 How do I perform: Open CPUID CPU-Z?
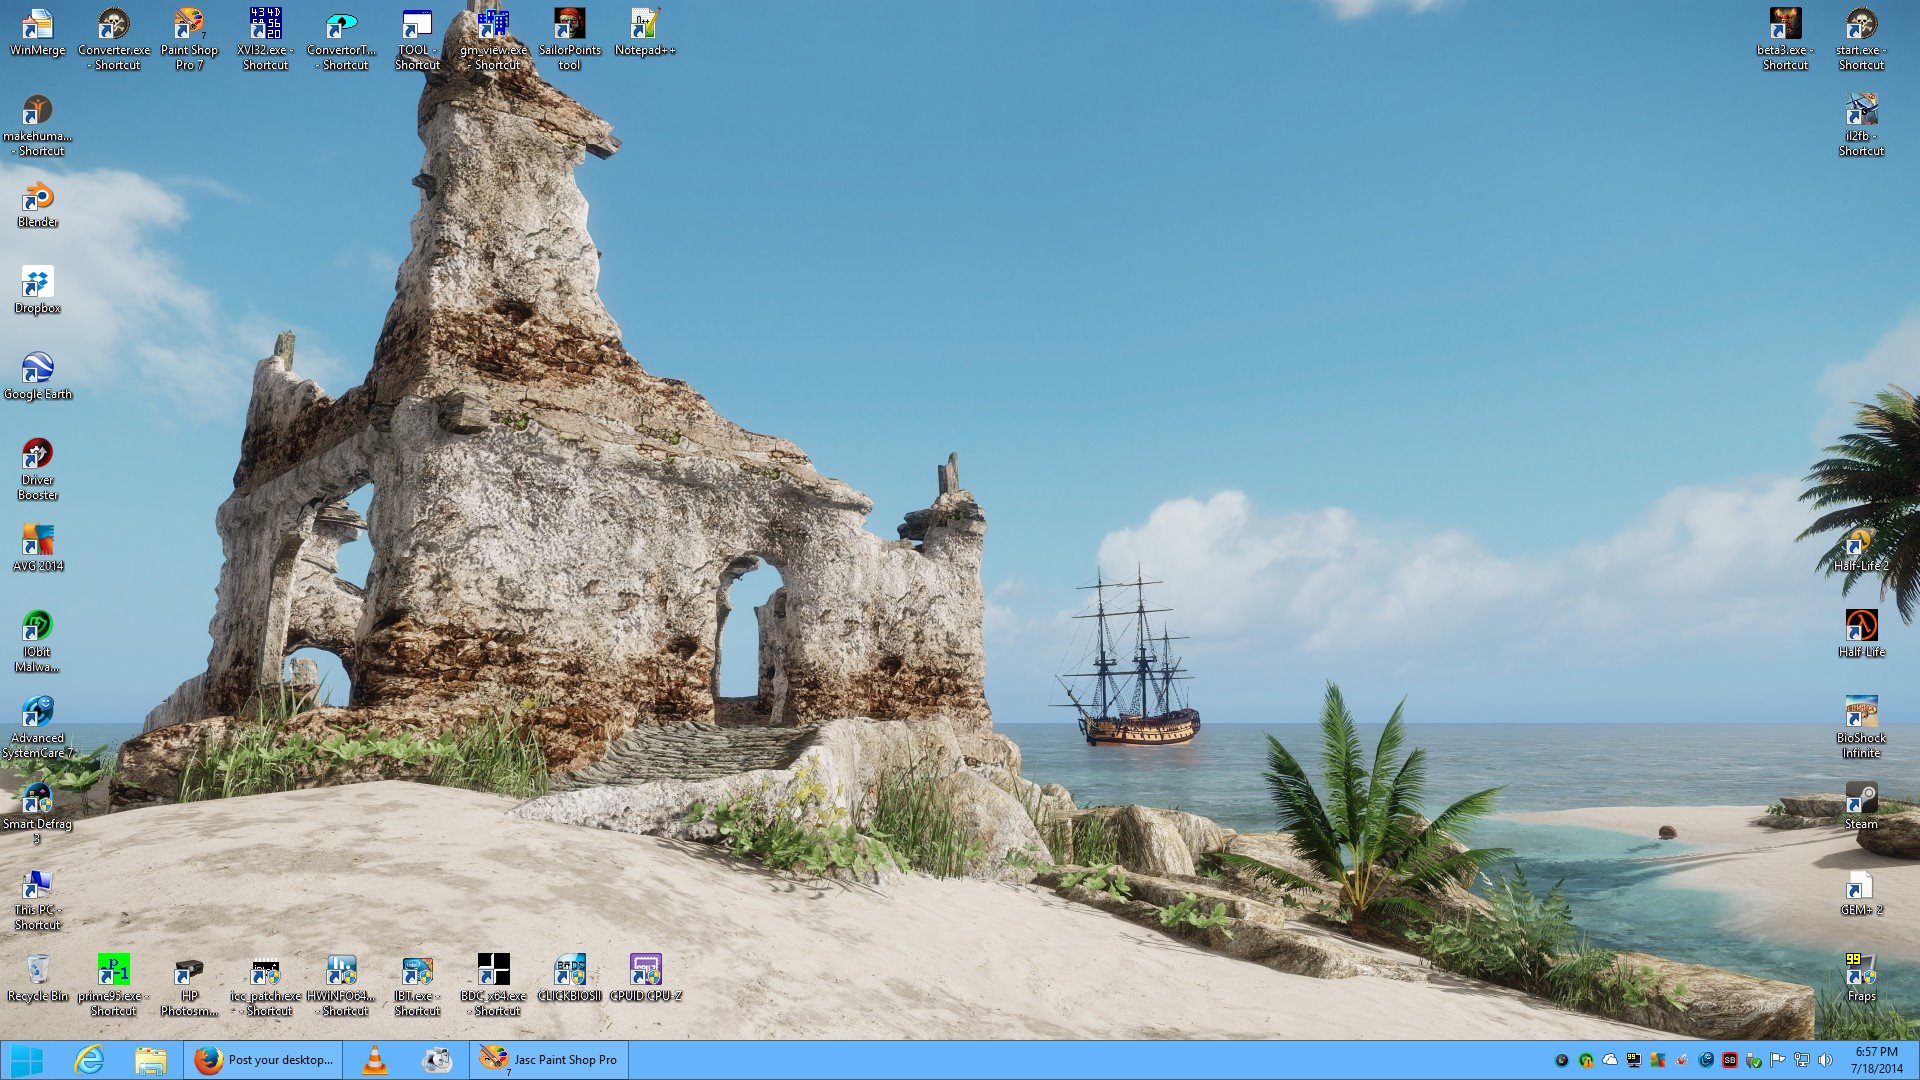pyautogui.click(x=645, y=979)
